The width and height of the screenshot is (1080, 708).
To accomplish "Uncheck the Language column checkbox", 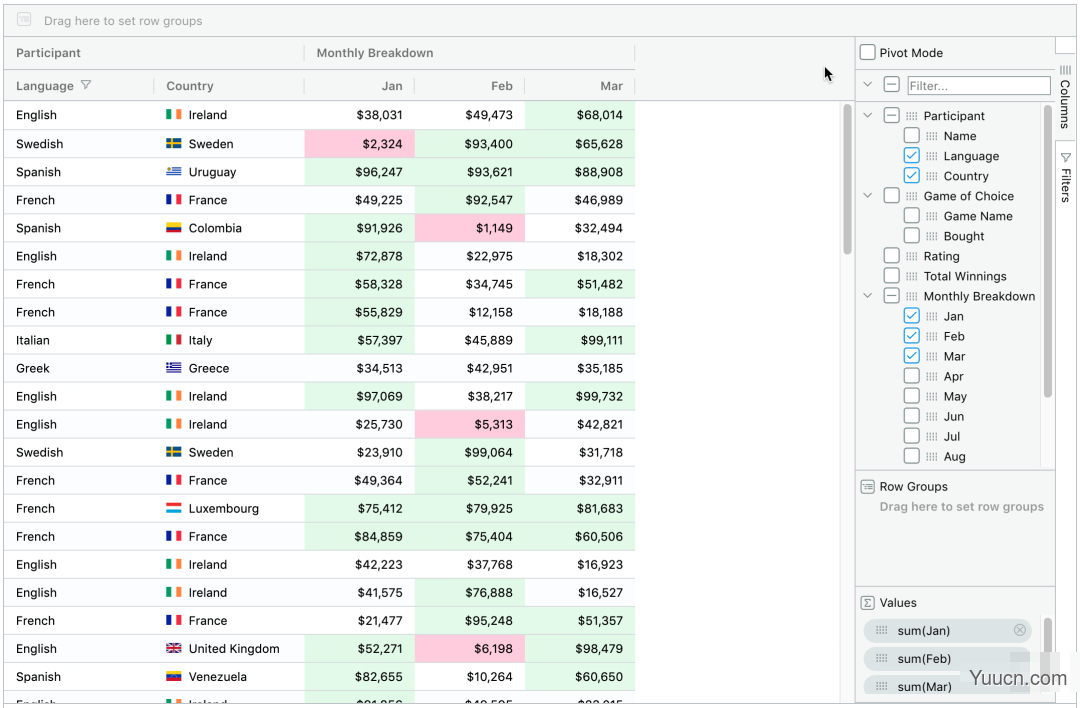I will click(911, 156).
